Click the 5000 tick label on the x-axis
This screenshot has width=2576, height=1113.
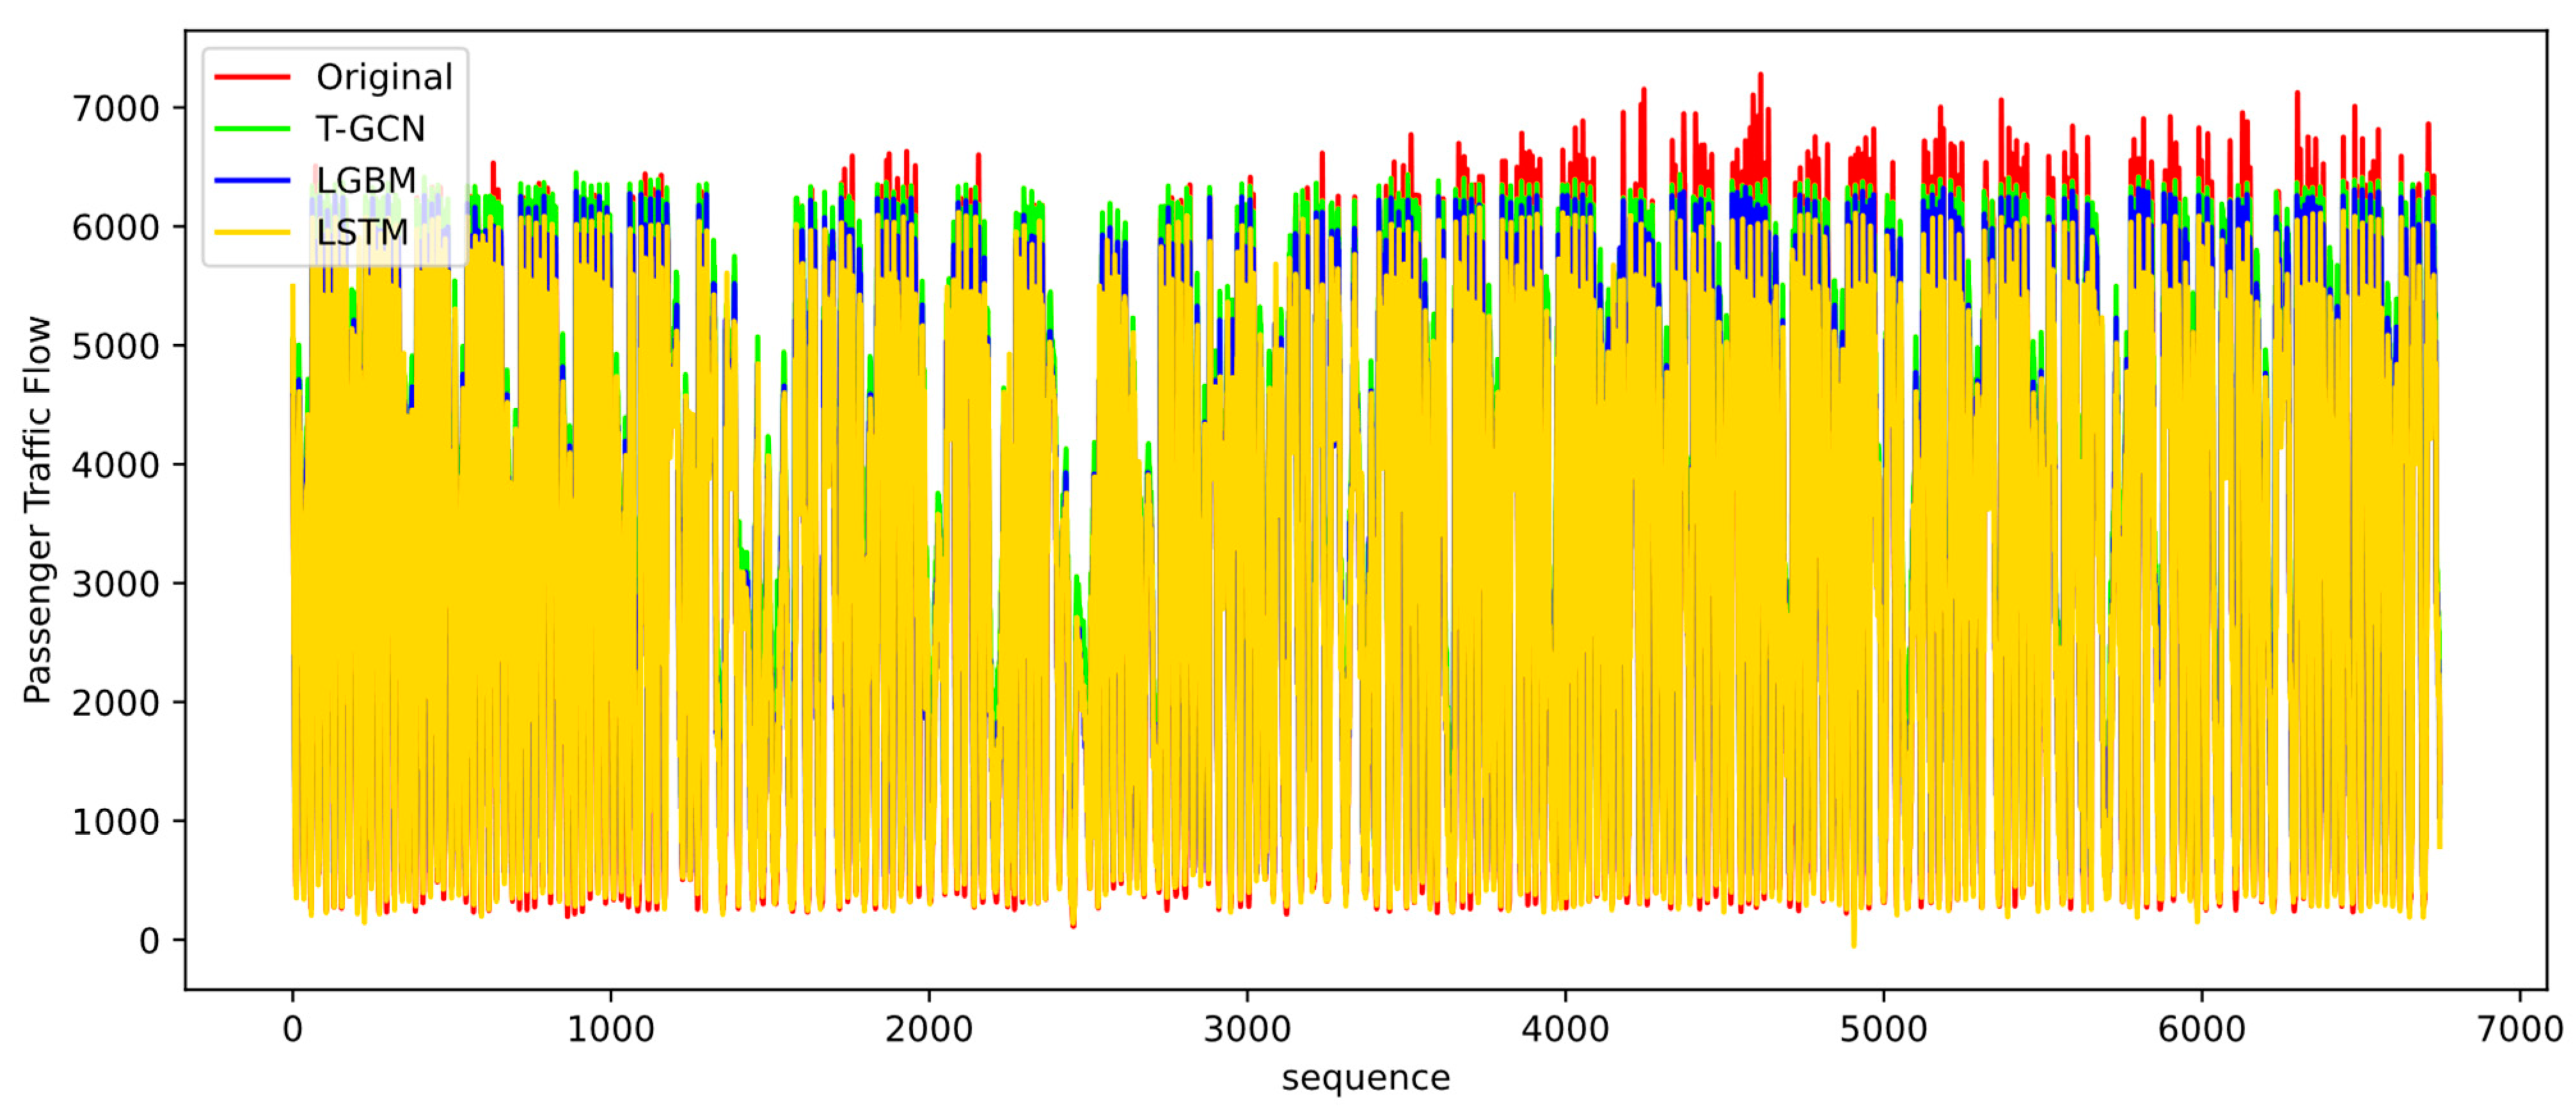click(x=1883, y=1029)
